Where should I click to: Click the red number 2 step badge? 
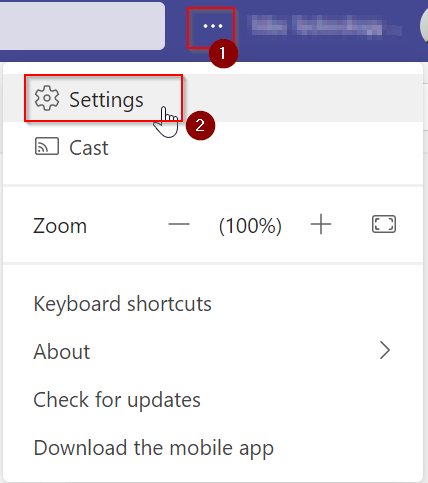pyautogui.click(x=200, y=125)
